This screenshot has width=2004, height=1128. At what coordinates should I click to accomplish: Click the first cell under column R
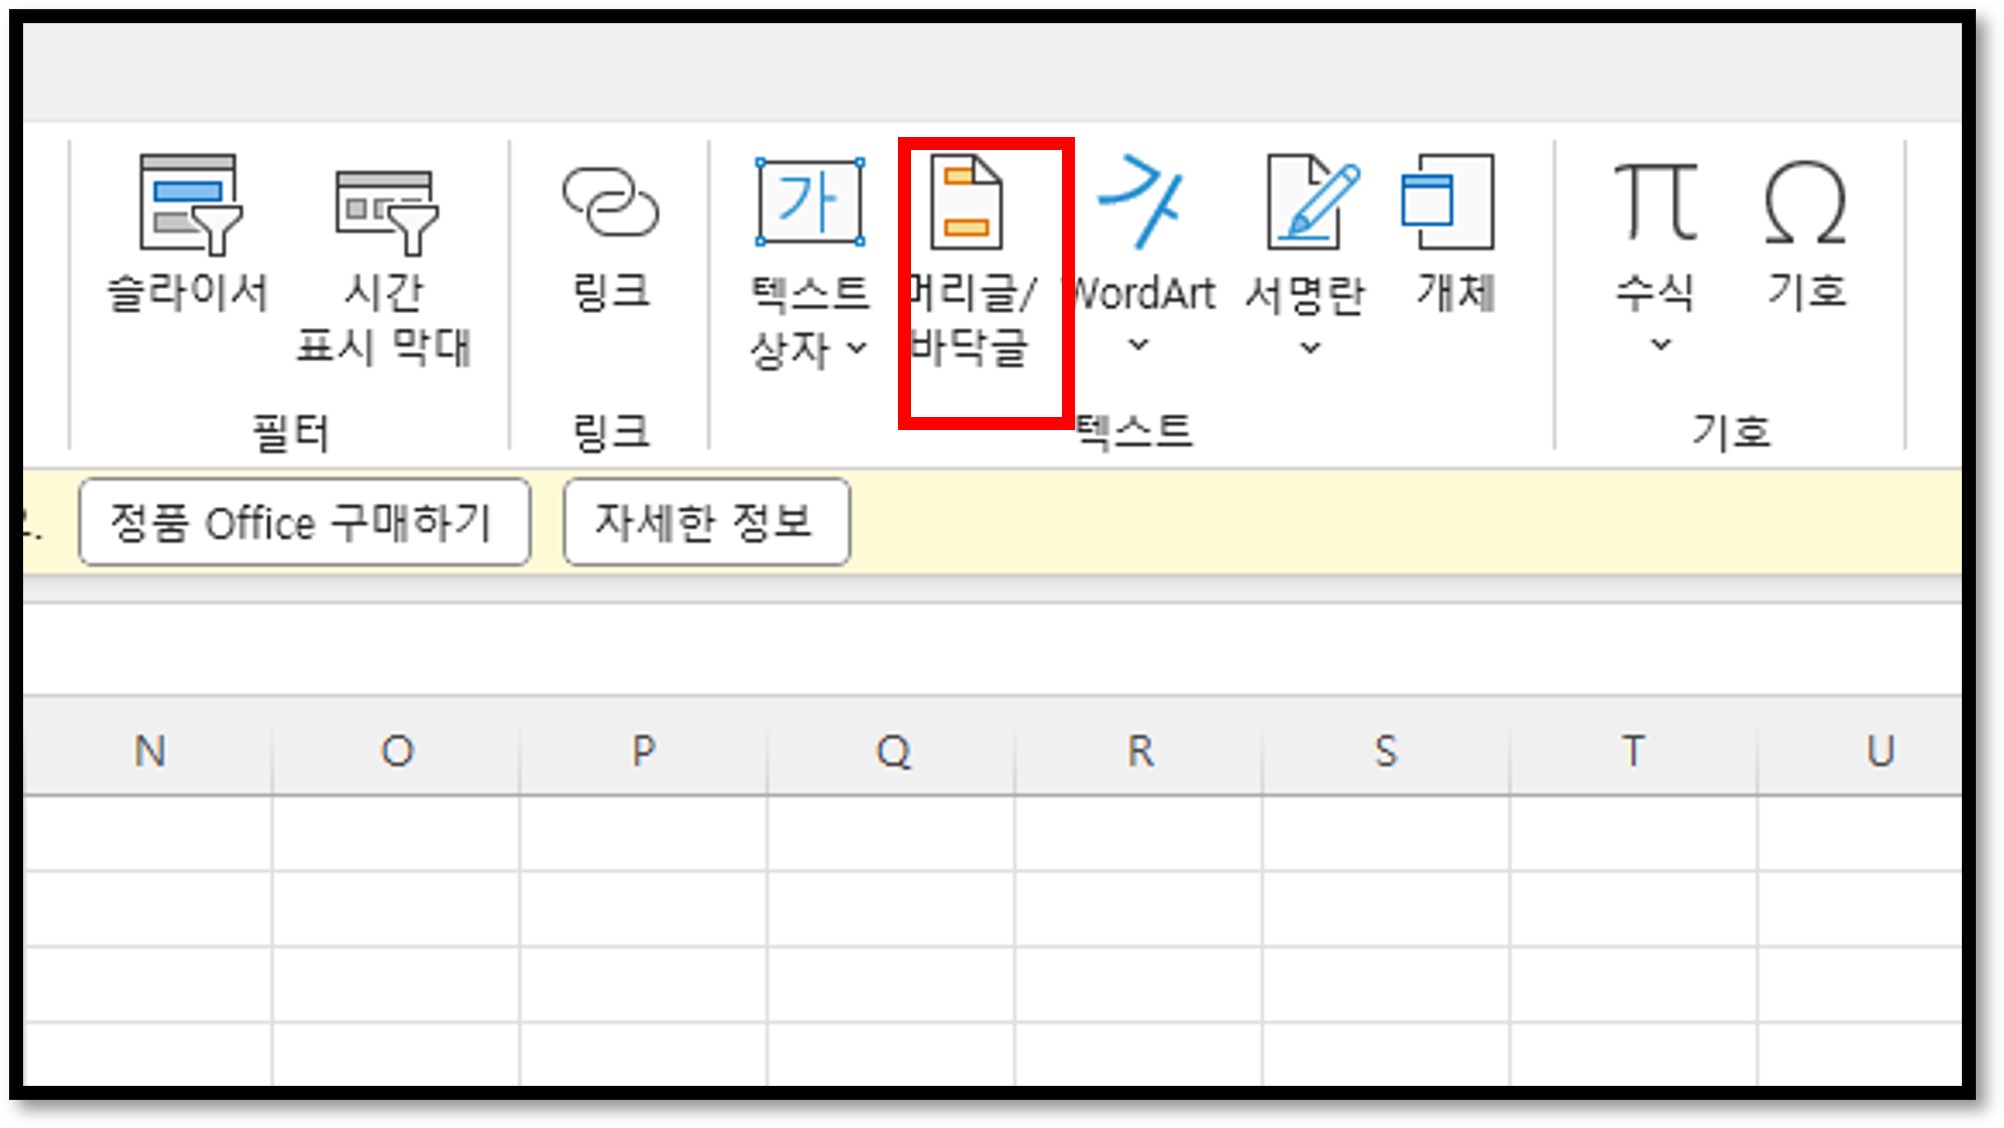point(1138,833)
